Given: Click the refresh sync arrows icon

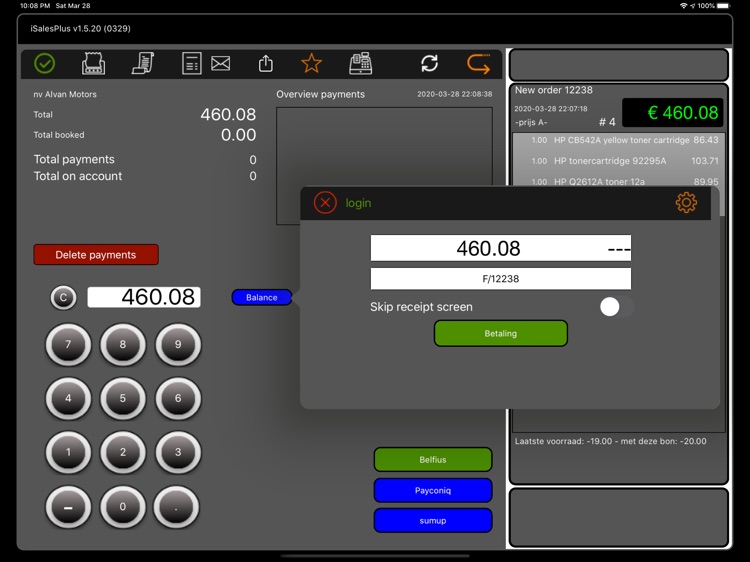Looking at the screenshot, I should coord(430,64).
